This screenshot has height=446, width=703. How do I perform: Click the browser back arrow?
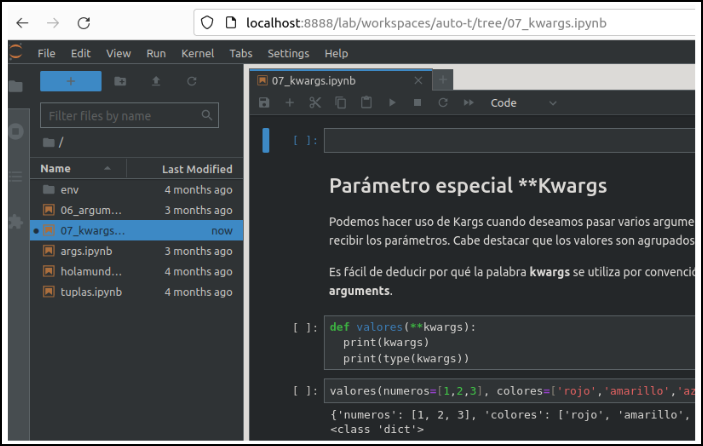pos(22,23)
